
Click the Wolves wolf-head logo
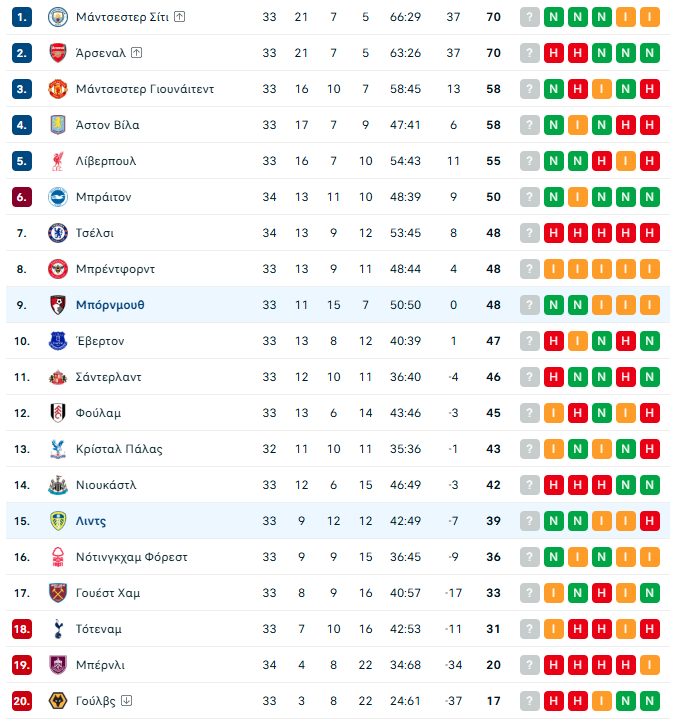tap(57, 701)
